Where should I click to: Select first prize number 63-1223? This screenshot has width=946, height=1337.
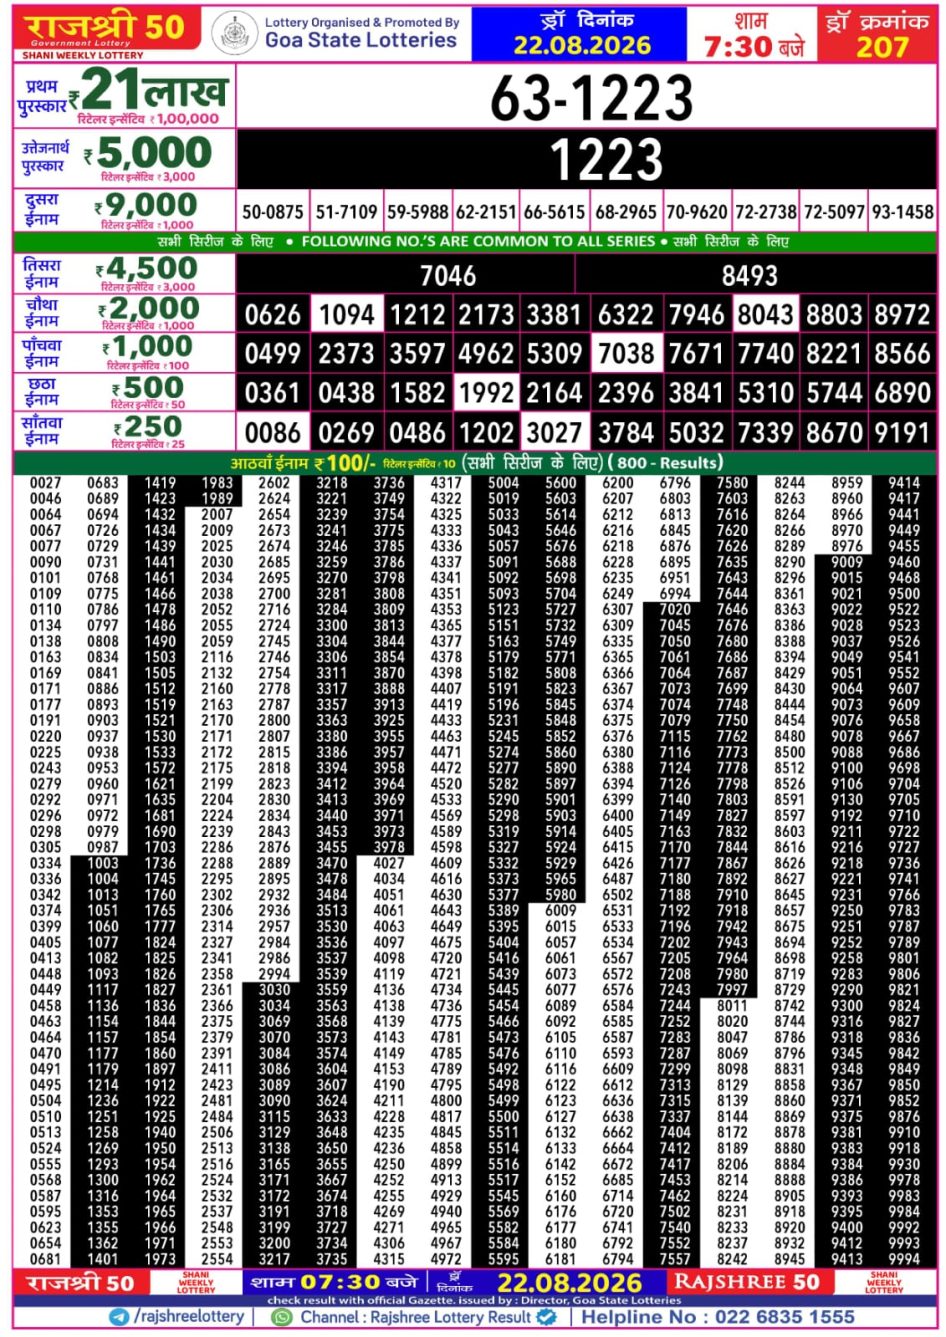(x=591, y=98)
